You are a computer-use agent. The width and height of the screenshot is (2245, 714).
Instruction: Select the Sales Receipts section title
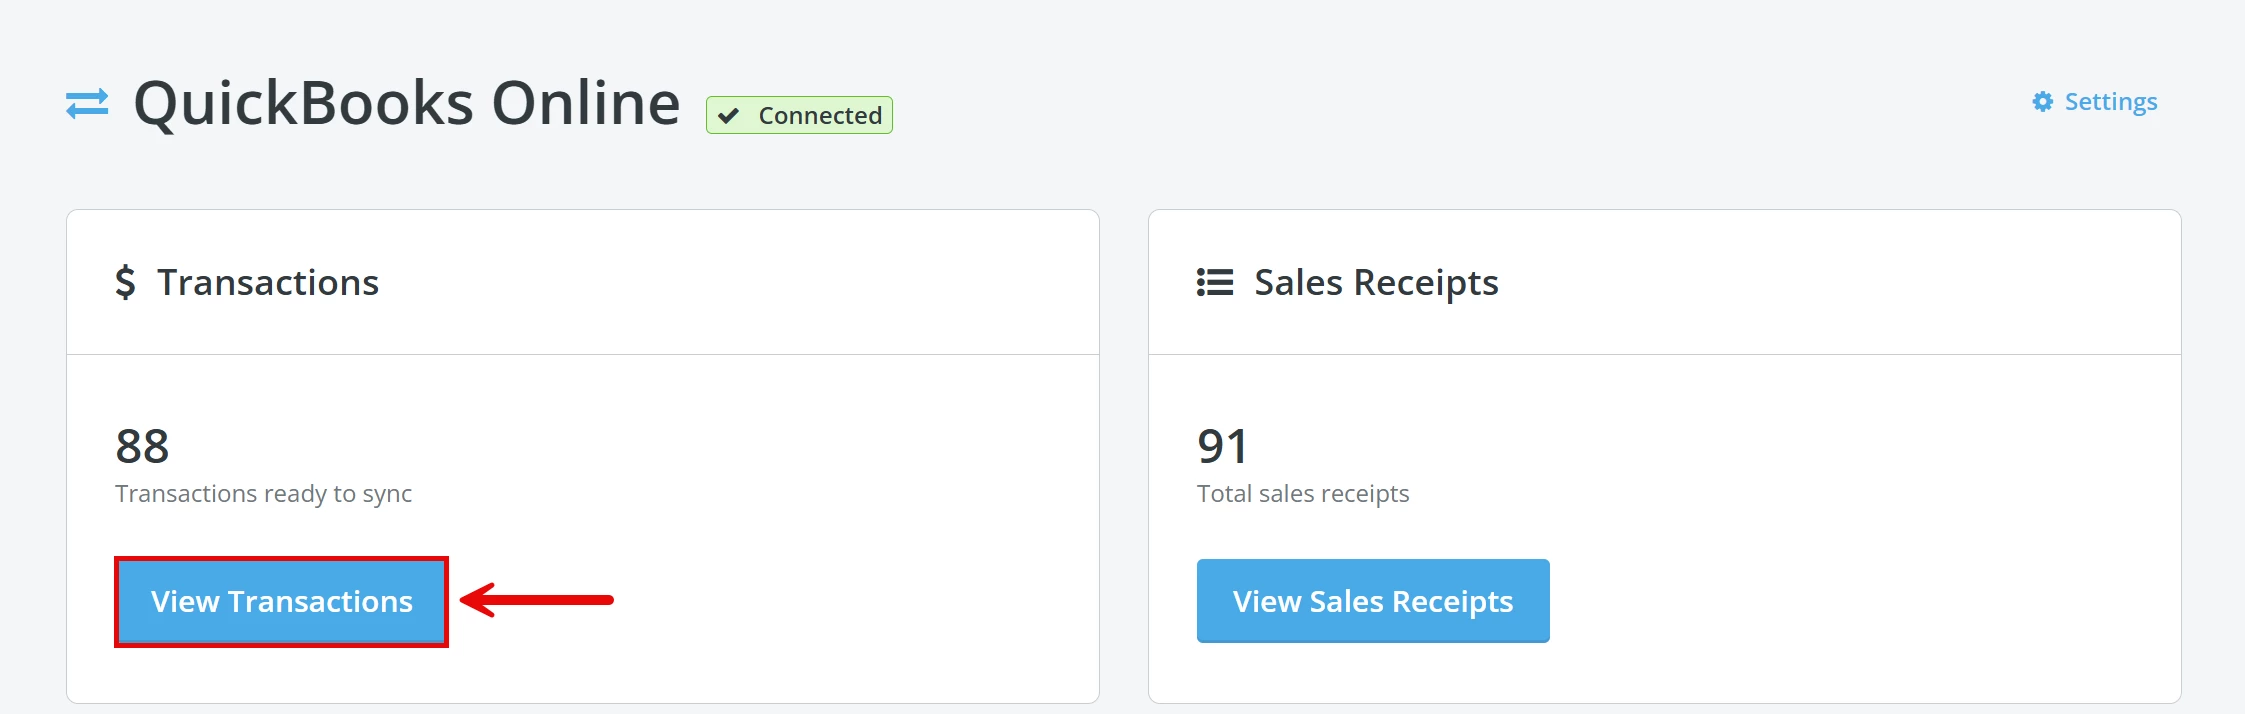pos(1374,282)
